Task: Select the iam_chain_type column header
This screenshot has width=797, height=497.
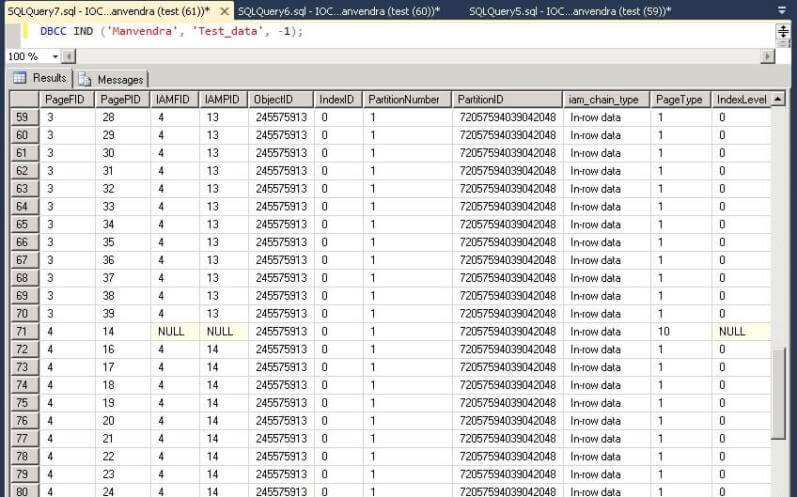Action: tap(603, 99)
